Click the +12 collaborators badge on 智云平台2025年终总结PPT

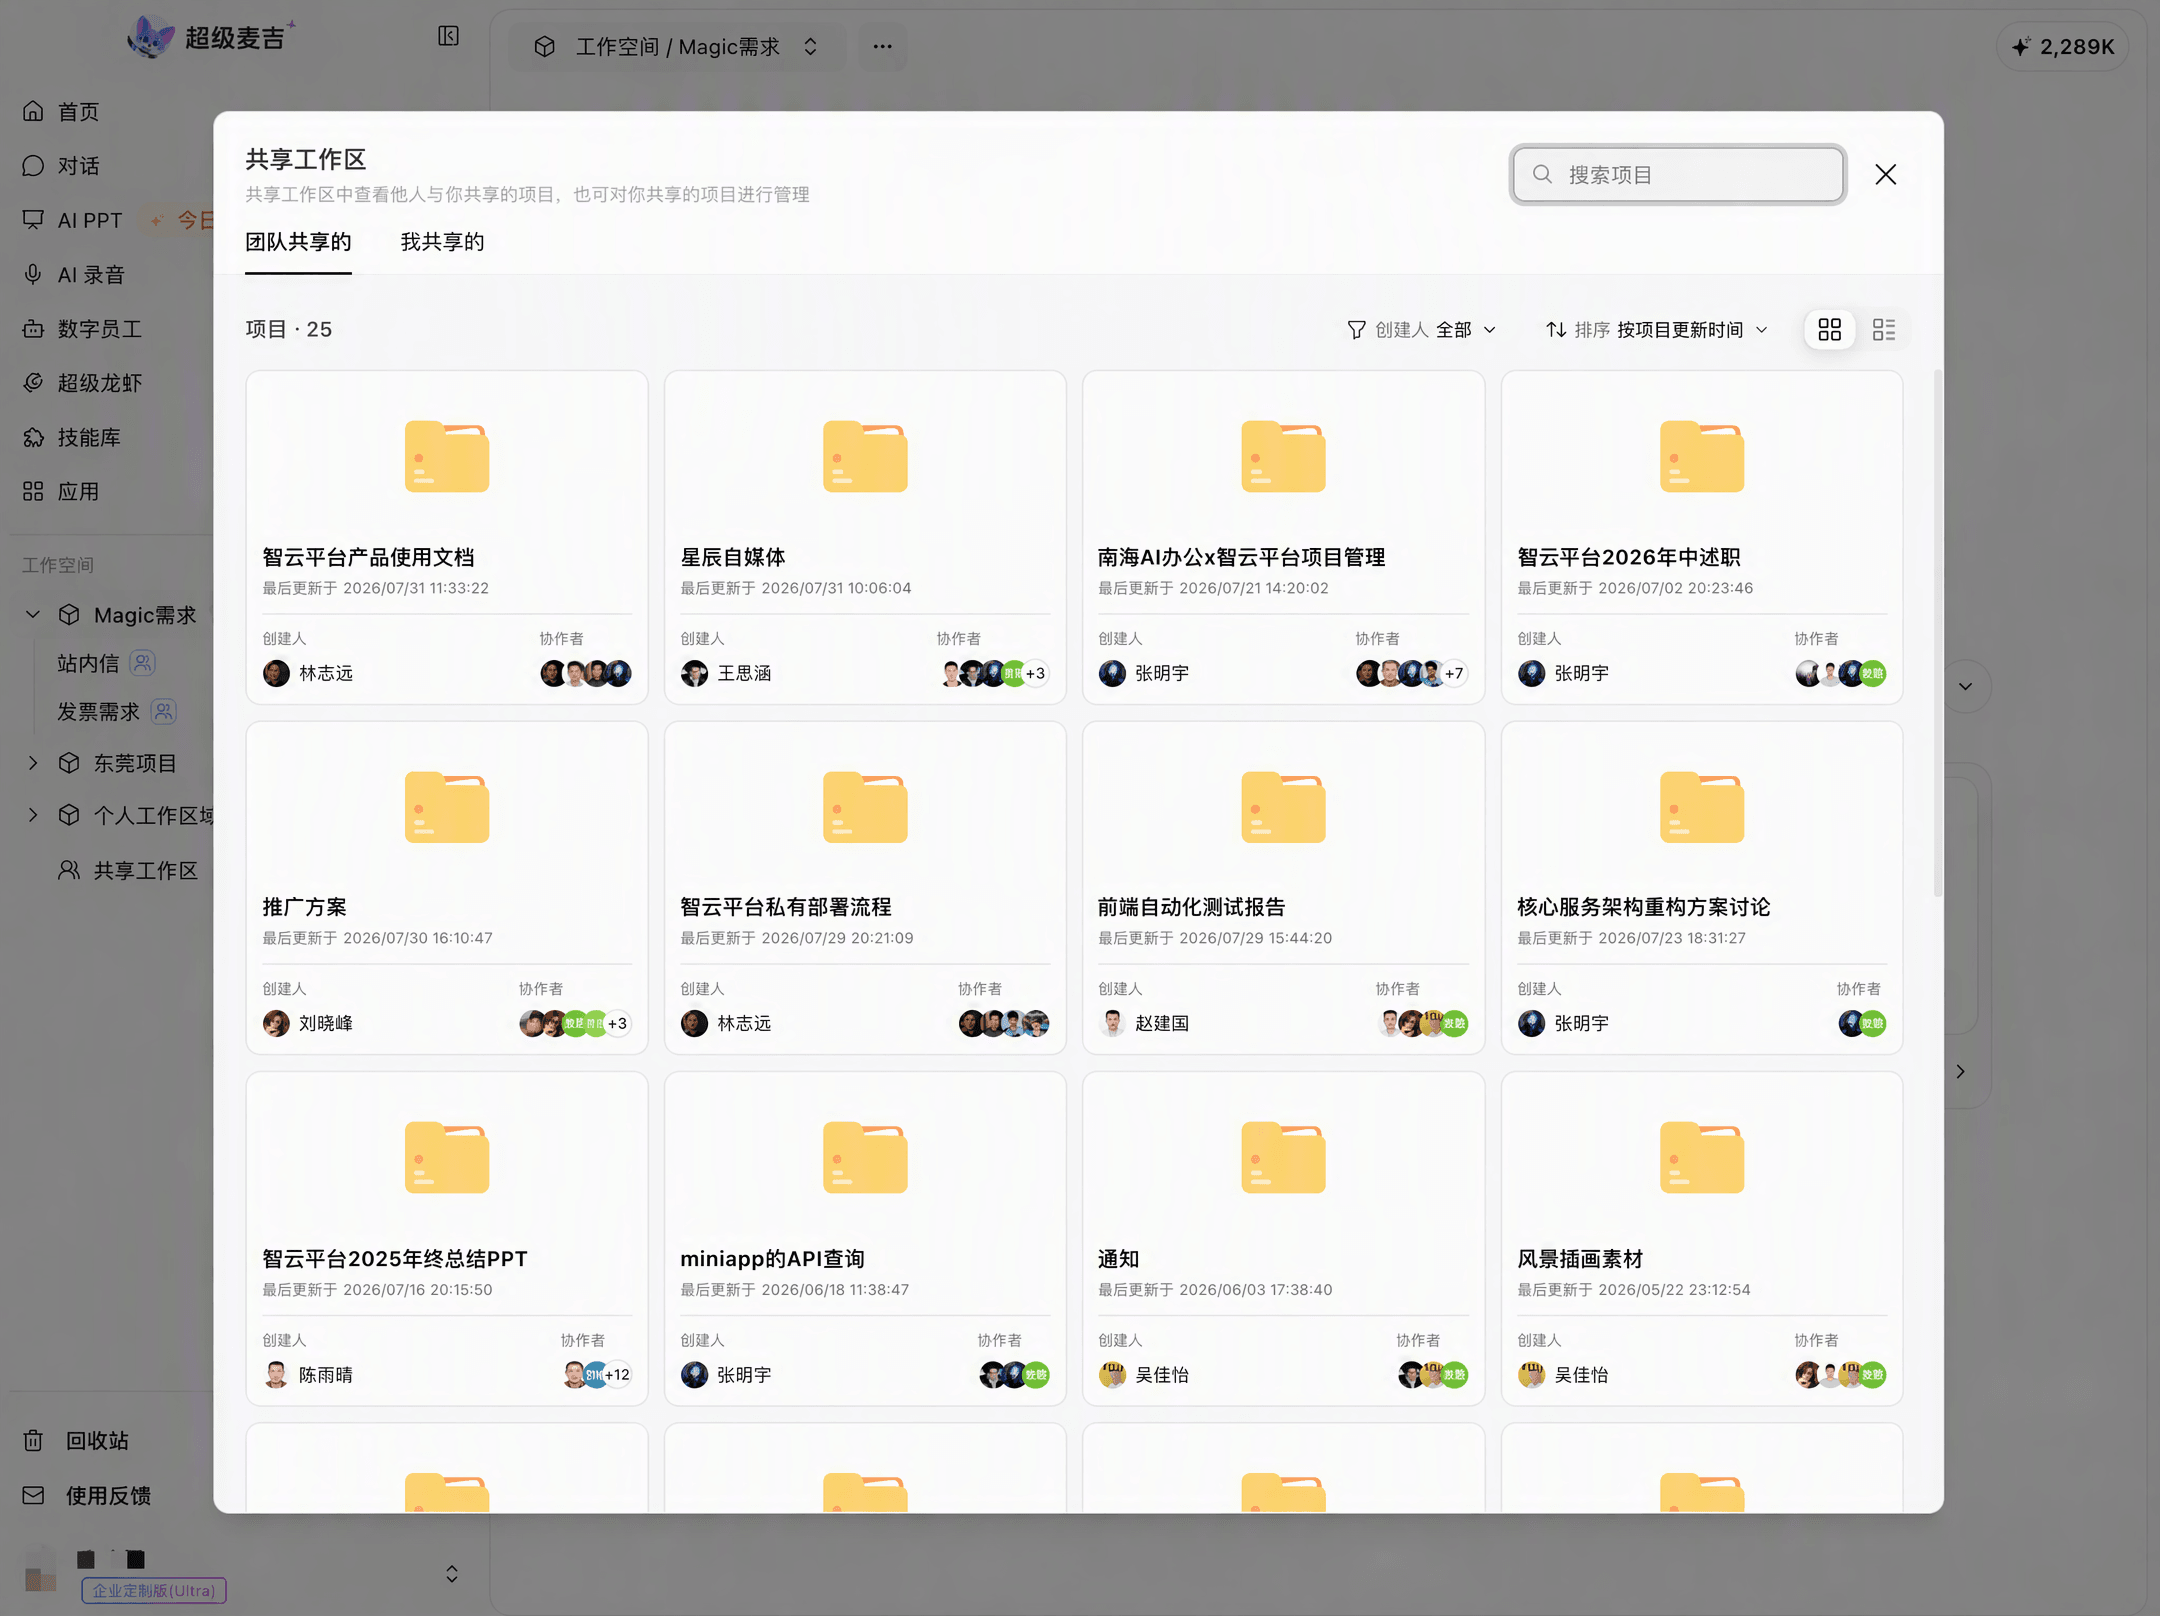617,1374
